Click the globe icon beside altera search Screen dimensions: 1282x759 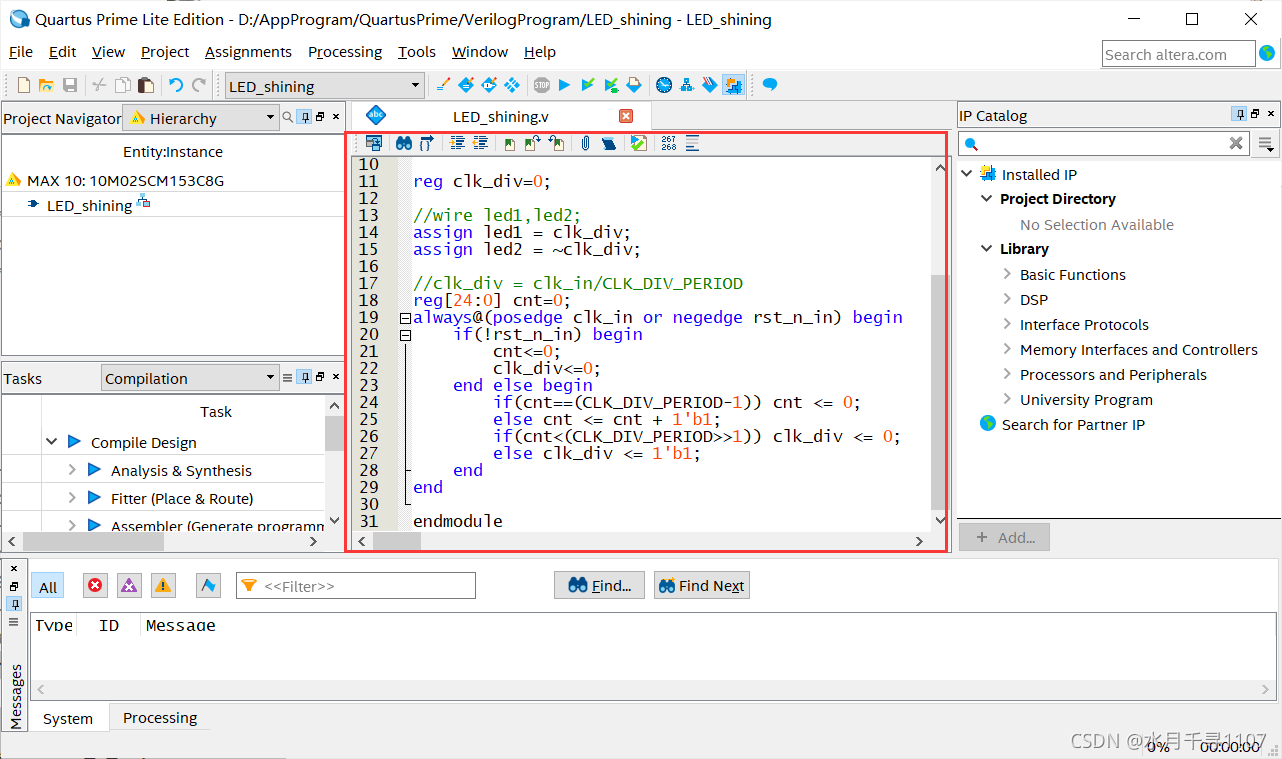click(x=1268, y=53)
